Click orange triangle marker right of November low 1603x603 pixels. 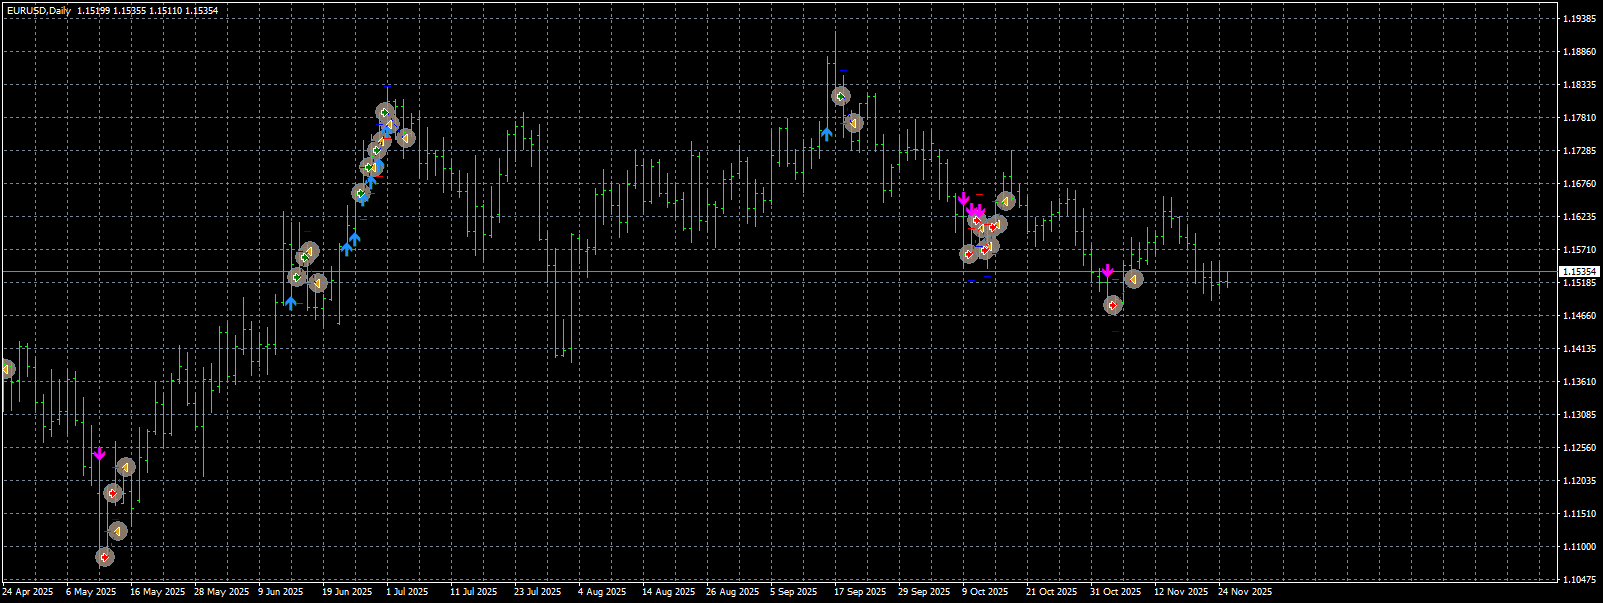tap(1133, 279)
